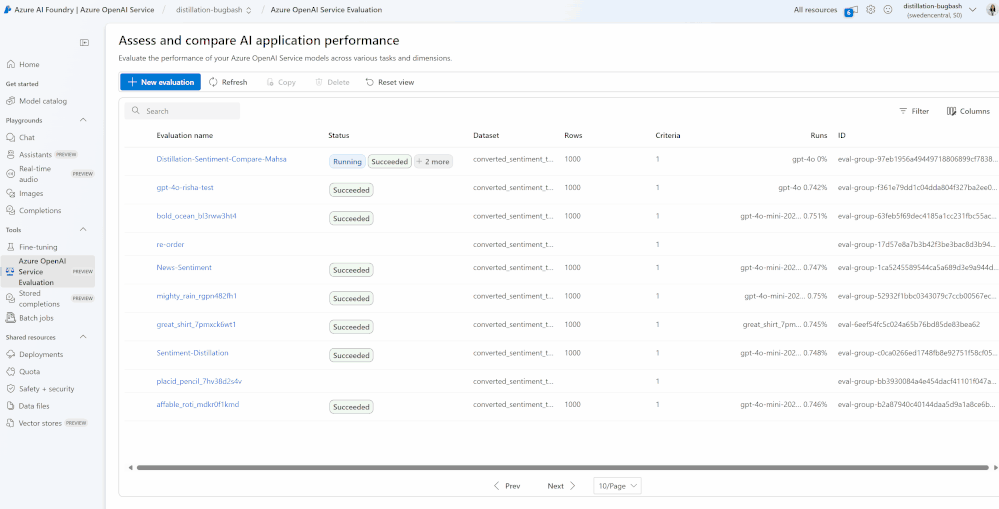Click the Refresh icon in the toolbar
The image size is (999, 509).
(x=214, y=82)
